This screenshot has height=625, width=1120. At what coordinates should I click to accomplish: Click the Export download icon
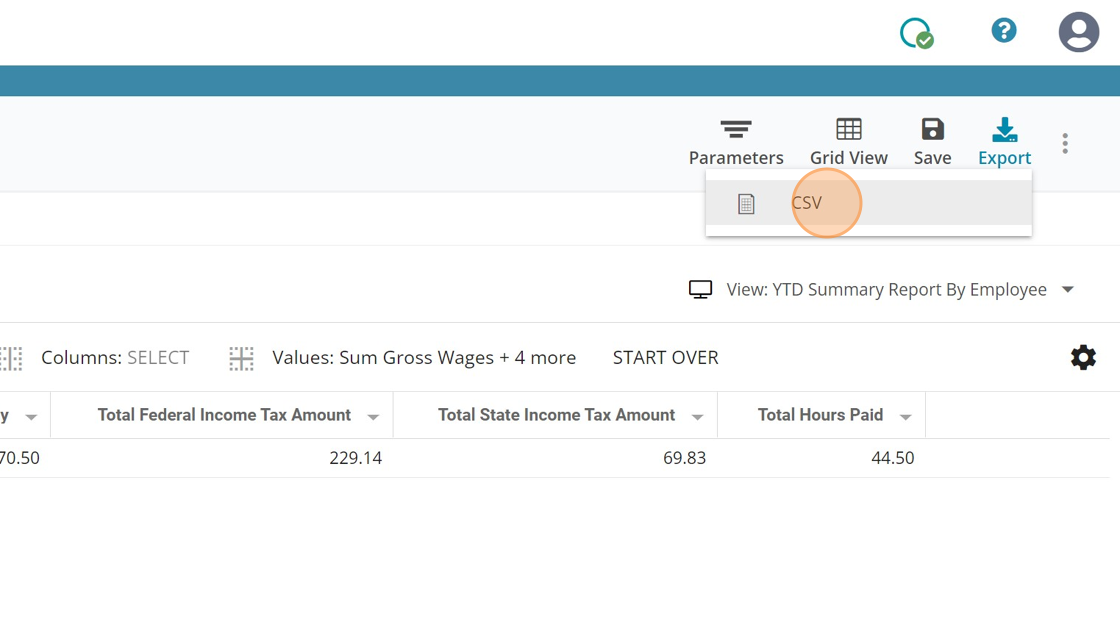click(x=1004, y=130)
